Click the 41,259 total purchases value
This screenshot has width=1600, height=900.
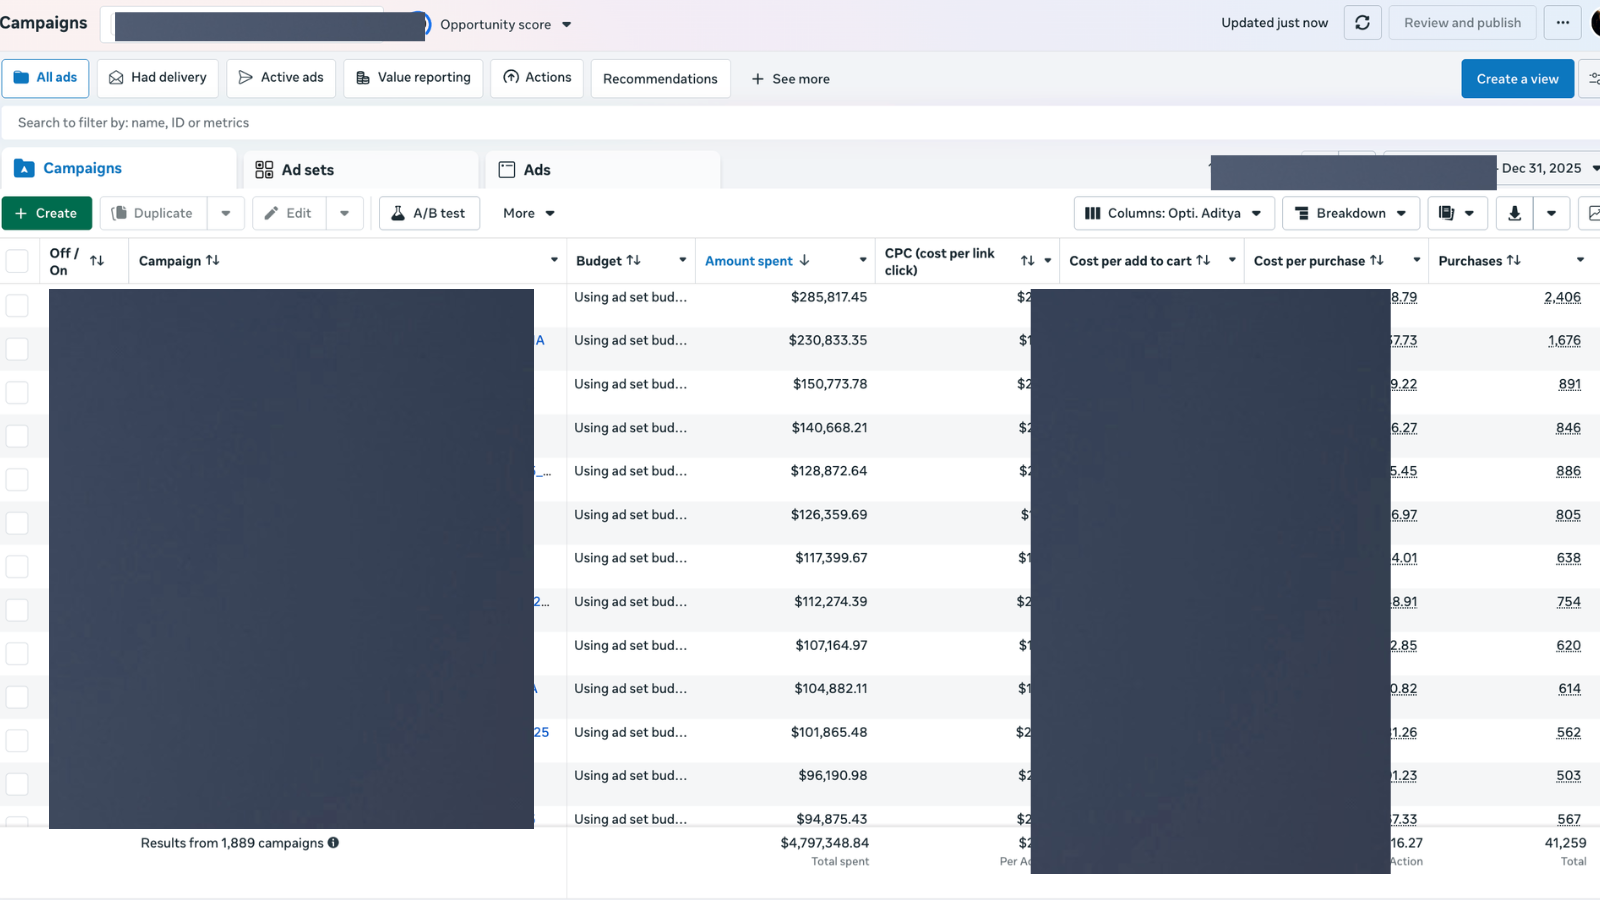point(1565,843)
